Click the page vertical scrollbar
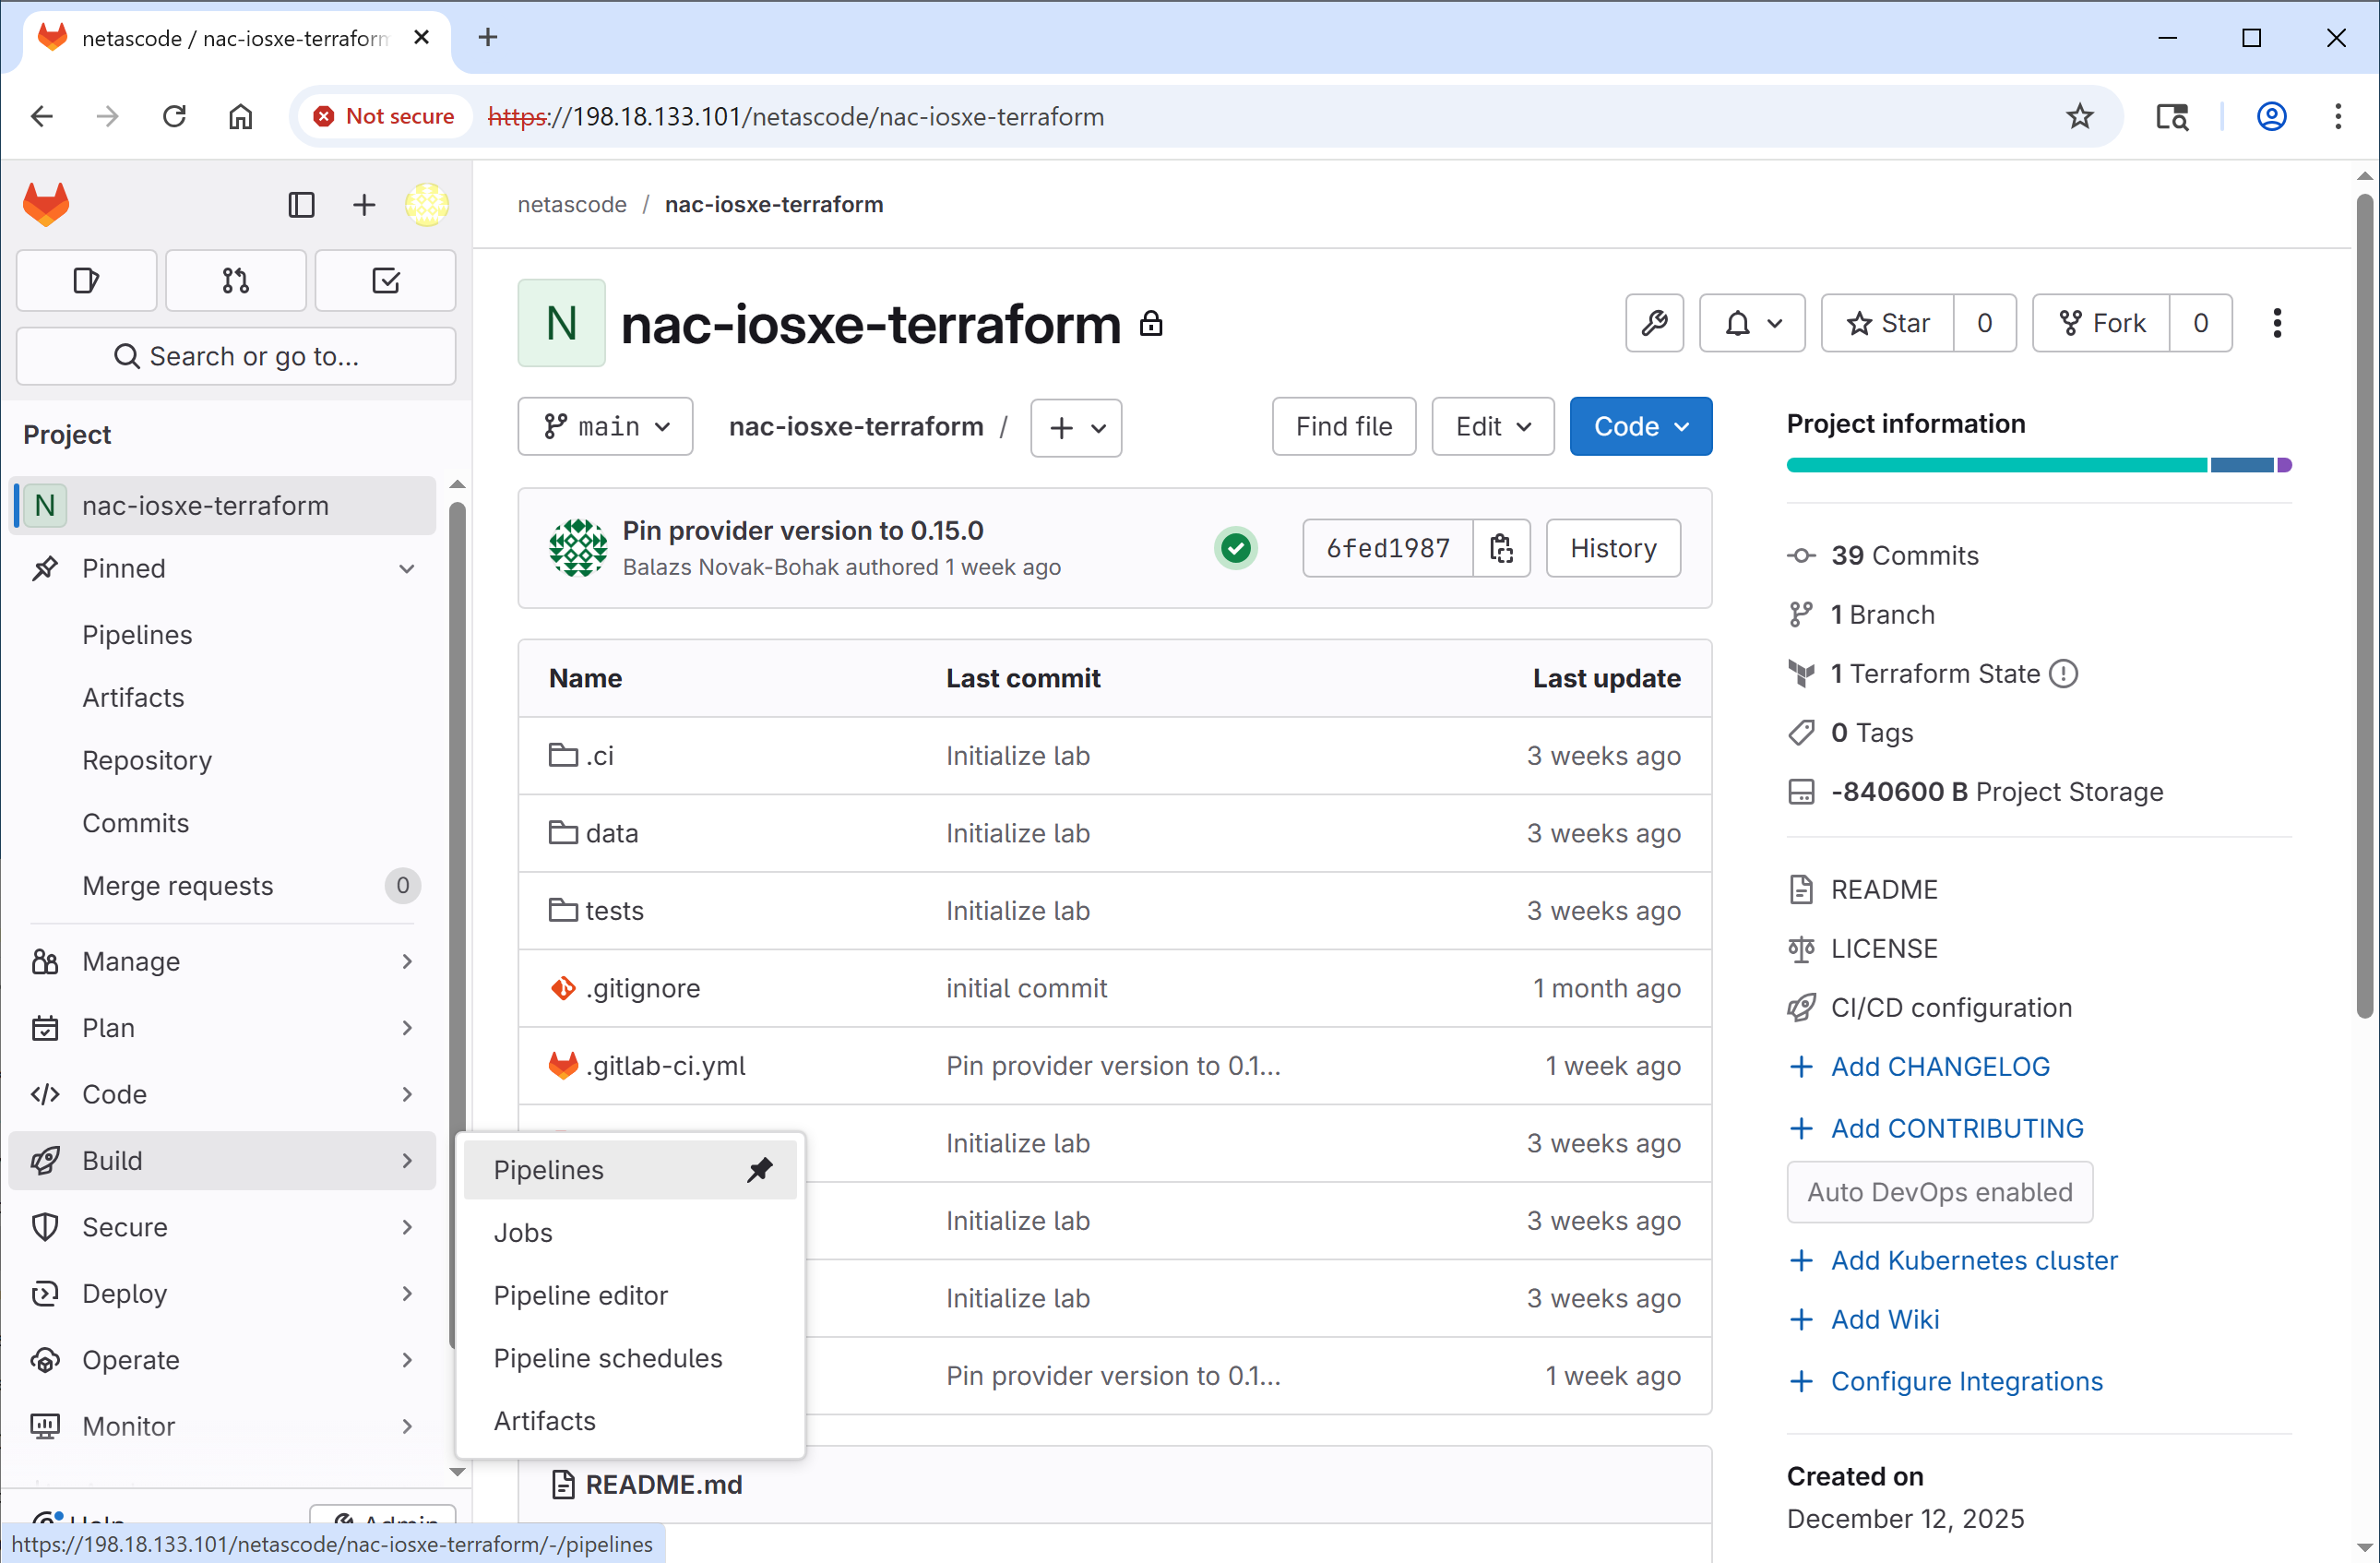Screen dimensions: 2380x1563 (2364, 608)
